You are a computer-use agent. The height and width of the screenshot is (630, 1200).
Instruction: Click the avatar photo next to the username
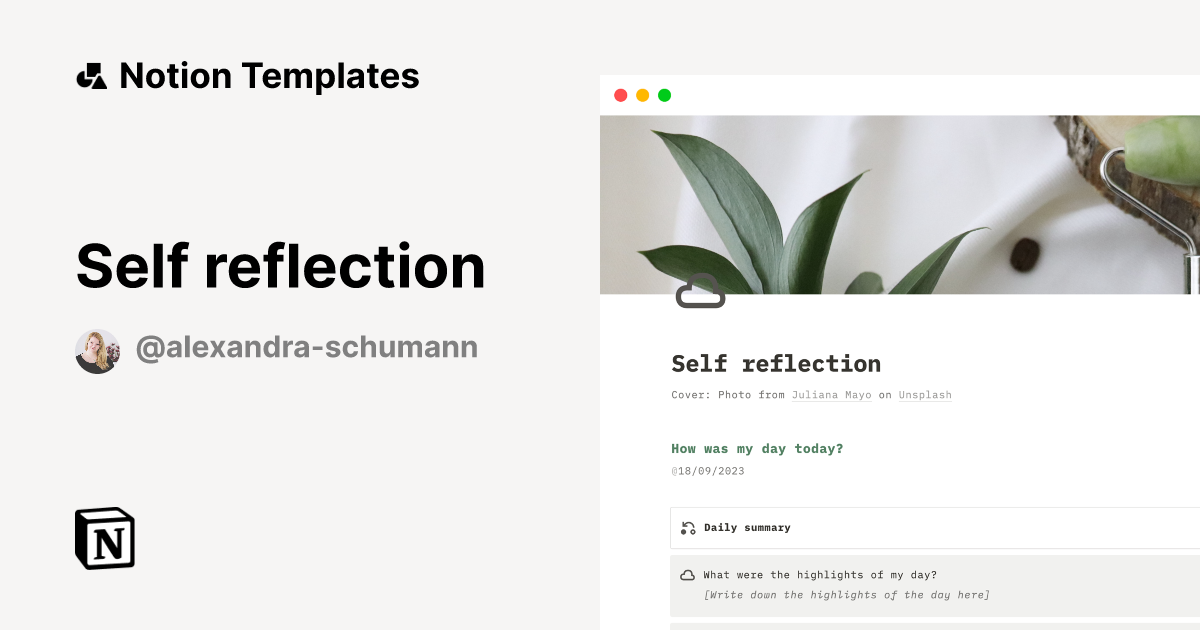(97, 350)
